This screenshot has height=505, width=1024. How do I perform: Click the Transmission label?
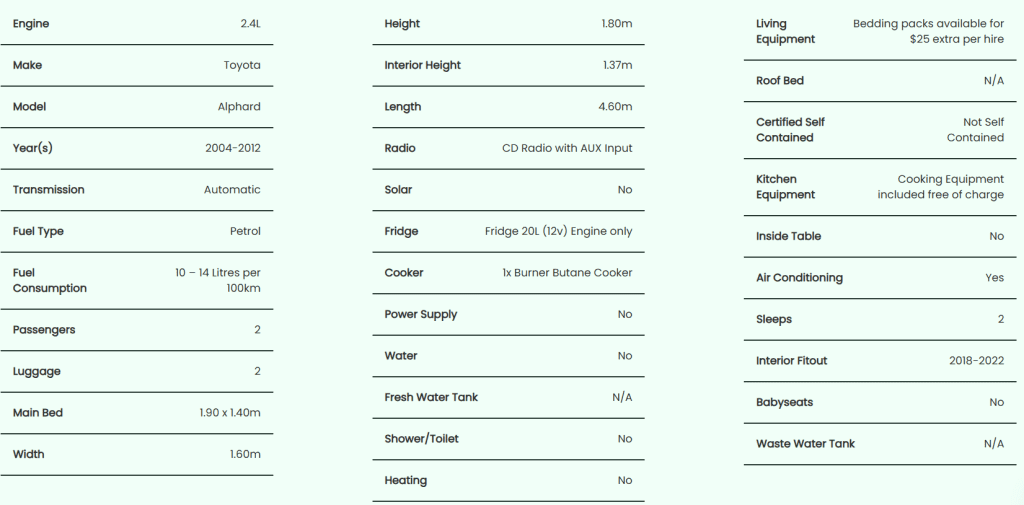(48, 190)
